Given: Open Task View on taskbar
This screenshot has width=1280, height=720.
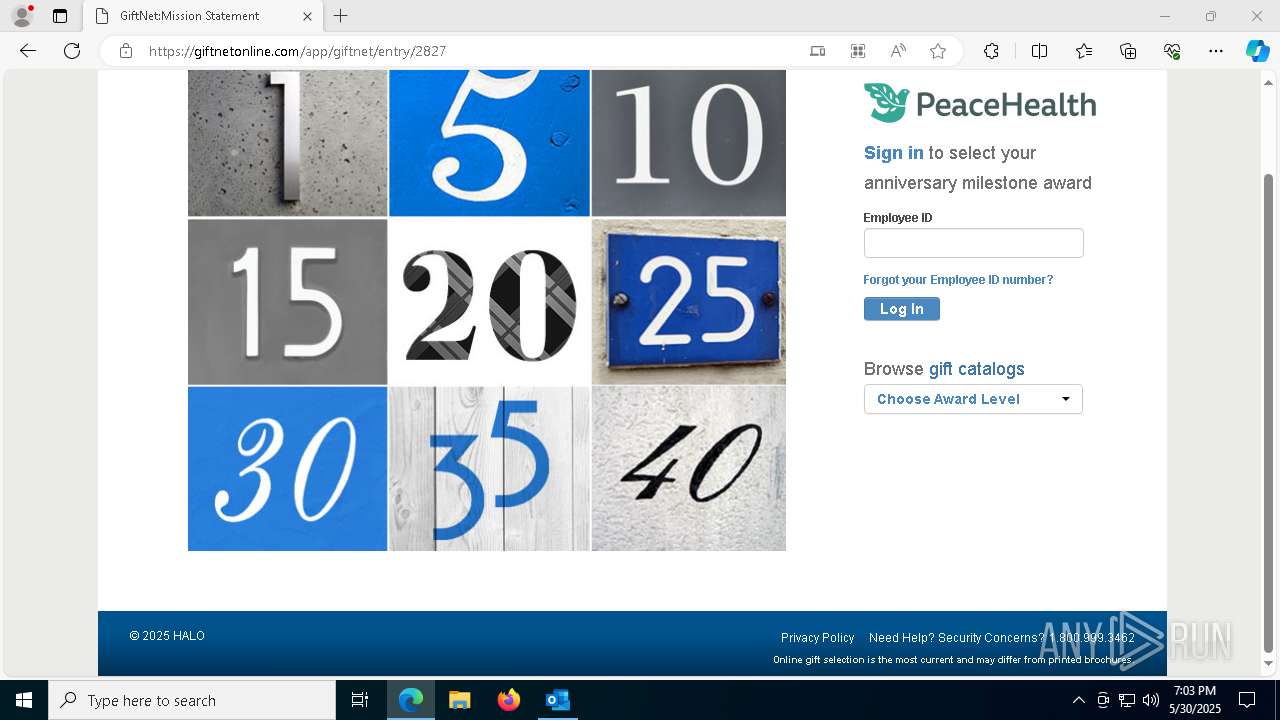Looking at the screenshot, I should [x=360, y=700].
